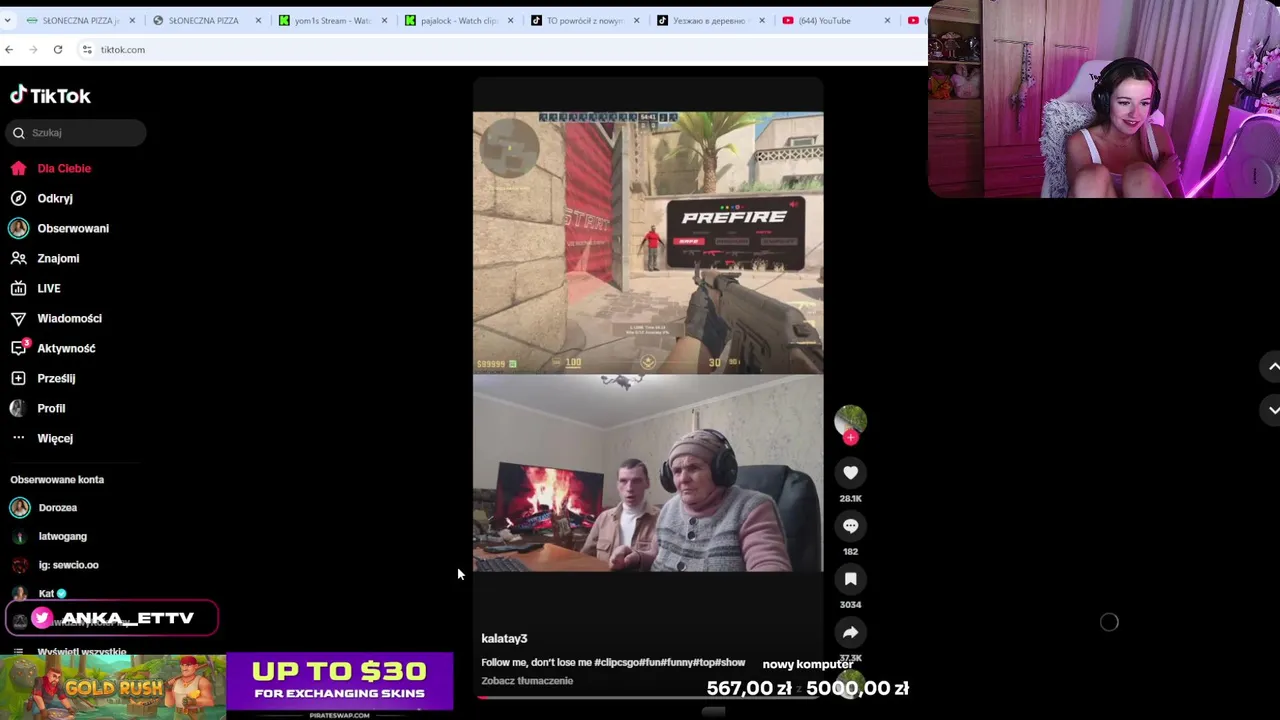Reload the tiktok.com page
The width and height of the screenshot is (1280, 720).
tap(58, 49)
